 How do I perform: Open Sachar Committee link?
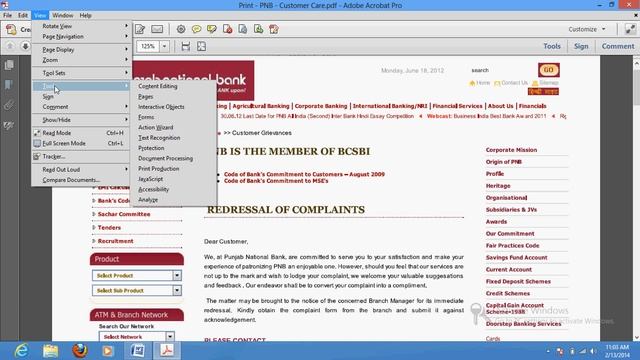click(x=124, y=214)
